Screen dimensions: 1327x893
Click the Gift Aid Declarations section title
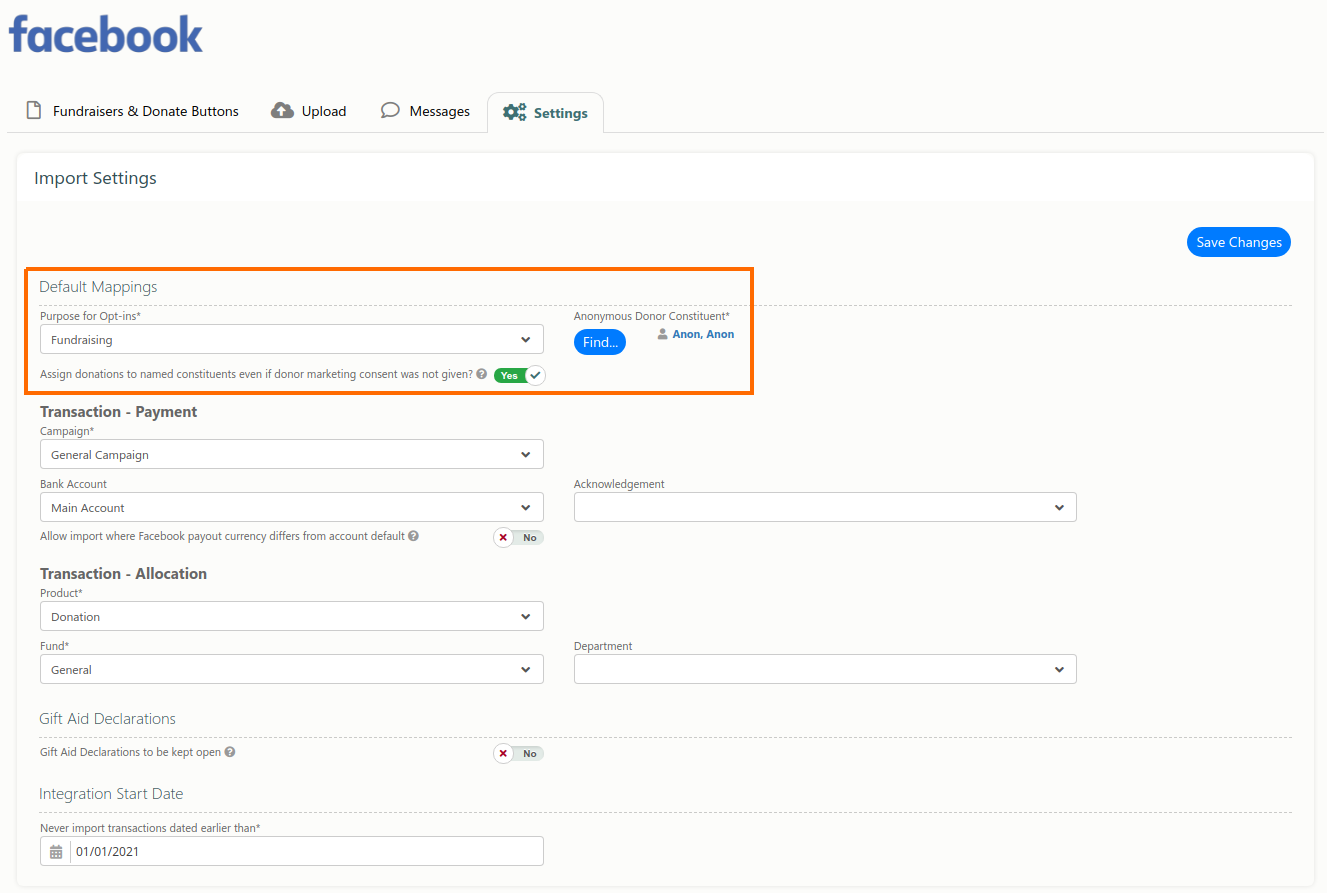click(107, 719)
